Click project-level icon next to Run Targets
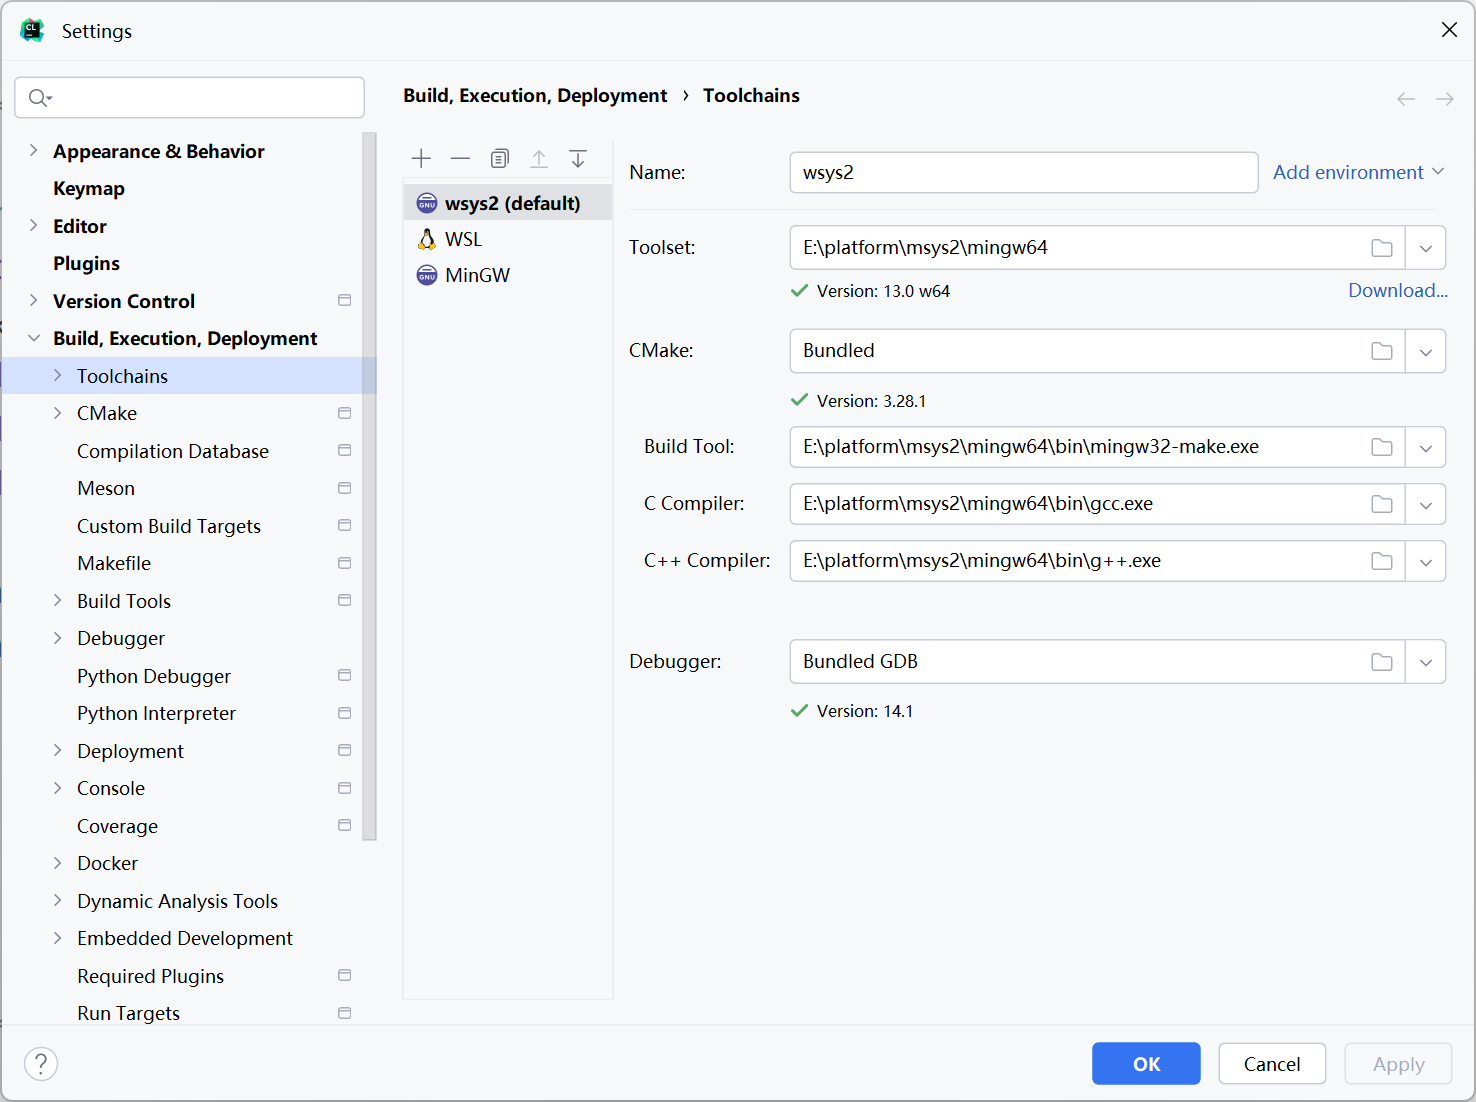 pyautogui.click(x=345, y=1013)
